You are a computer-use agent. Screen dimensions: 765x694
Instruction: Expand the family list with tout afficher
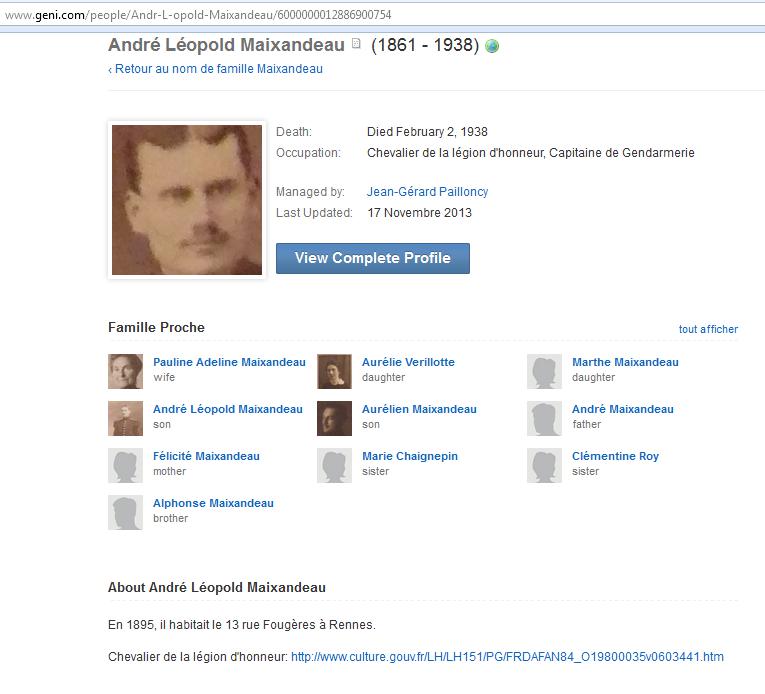click(x=708, y=329)
